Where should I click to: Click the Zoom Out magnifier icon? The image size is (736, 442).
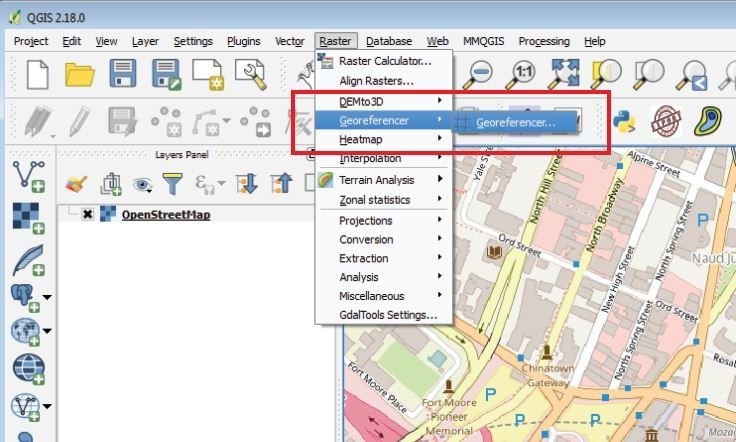coord(477,74)
